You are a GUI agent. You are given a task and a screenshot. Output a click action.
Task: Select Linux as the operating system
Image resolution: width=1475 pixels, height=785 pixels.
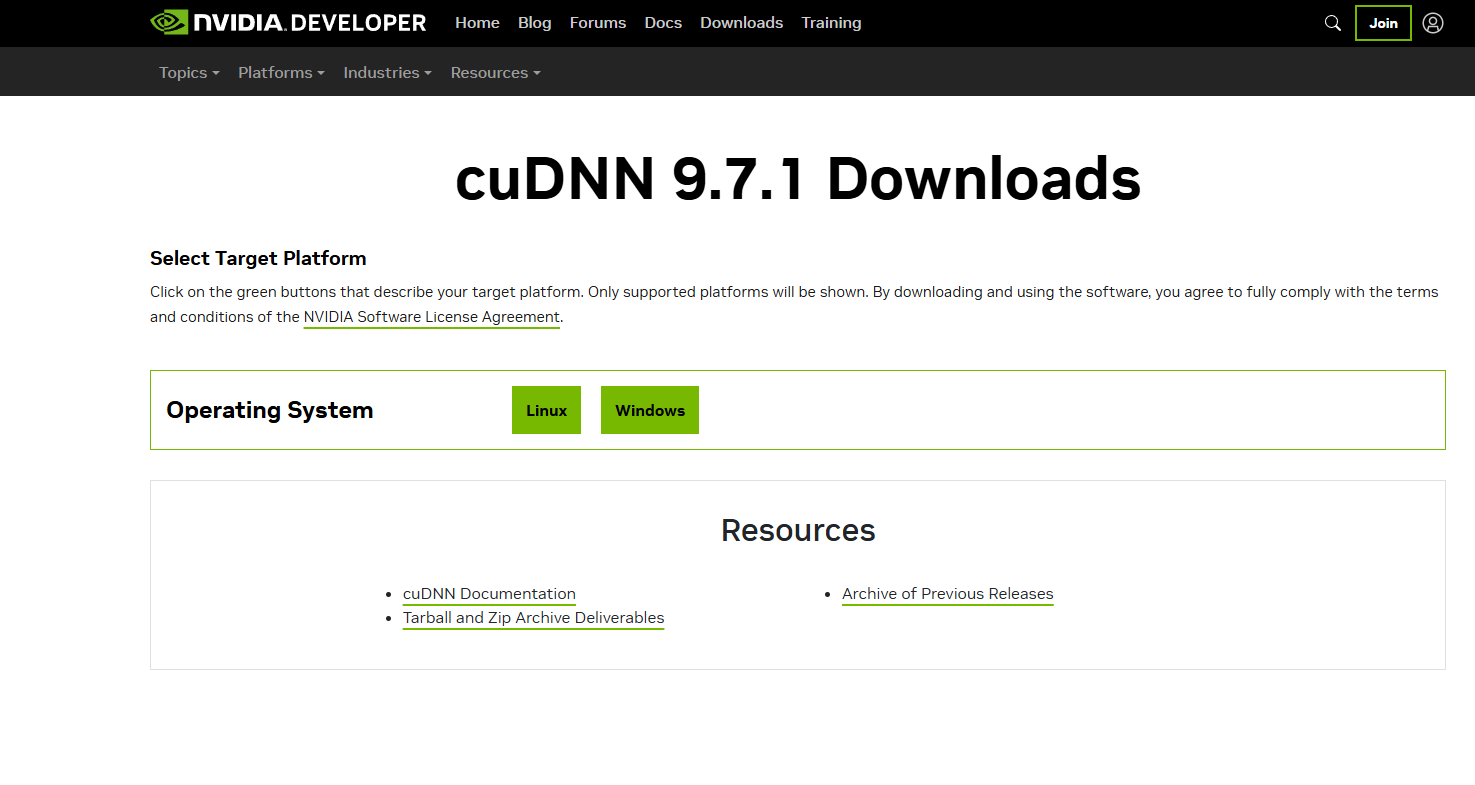[x=546, y=410]
